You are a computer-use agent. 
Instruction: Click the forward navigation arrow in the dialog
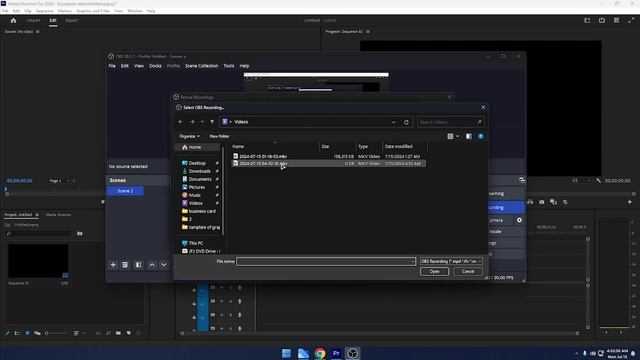(192, 122)
